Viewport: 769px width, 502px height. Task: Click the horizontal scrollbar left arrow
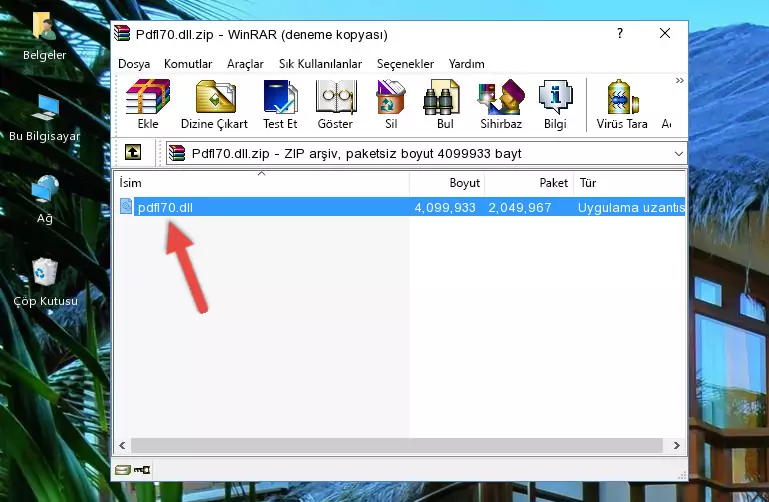(x=123, y=445)
